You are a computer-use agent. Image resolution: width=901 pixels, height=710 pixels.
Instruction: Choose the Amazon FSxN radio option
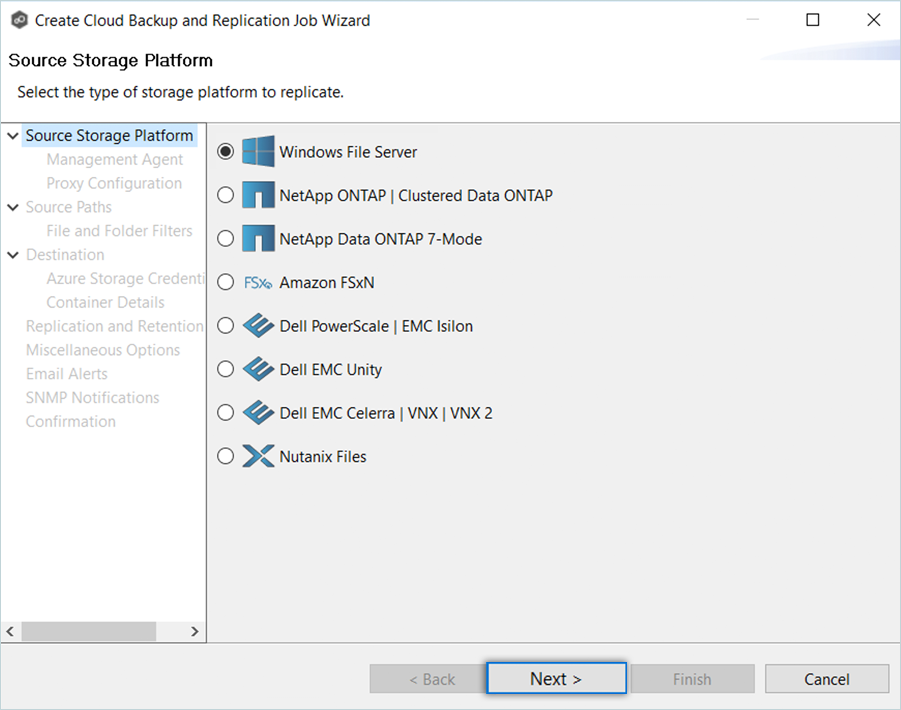[x=226, y=283]
